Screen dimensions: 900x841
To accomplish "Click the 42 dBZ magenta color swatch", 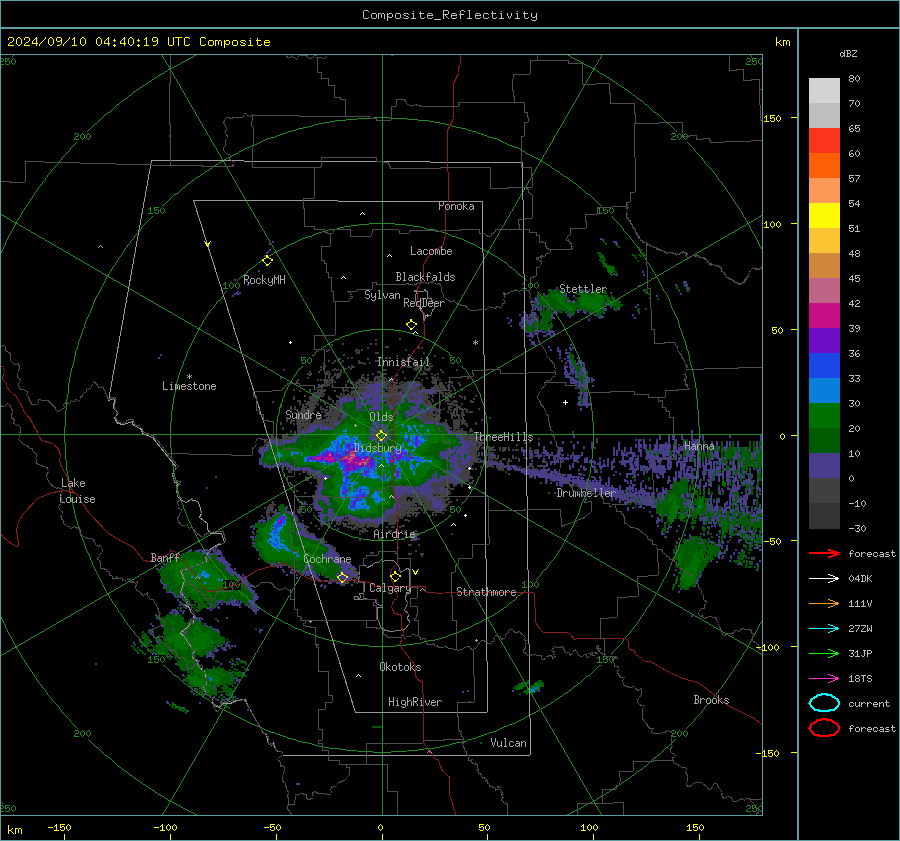I will (x=824, y=316).
